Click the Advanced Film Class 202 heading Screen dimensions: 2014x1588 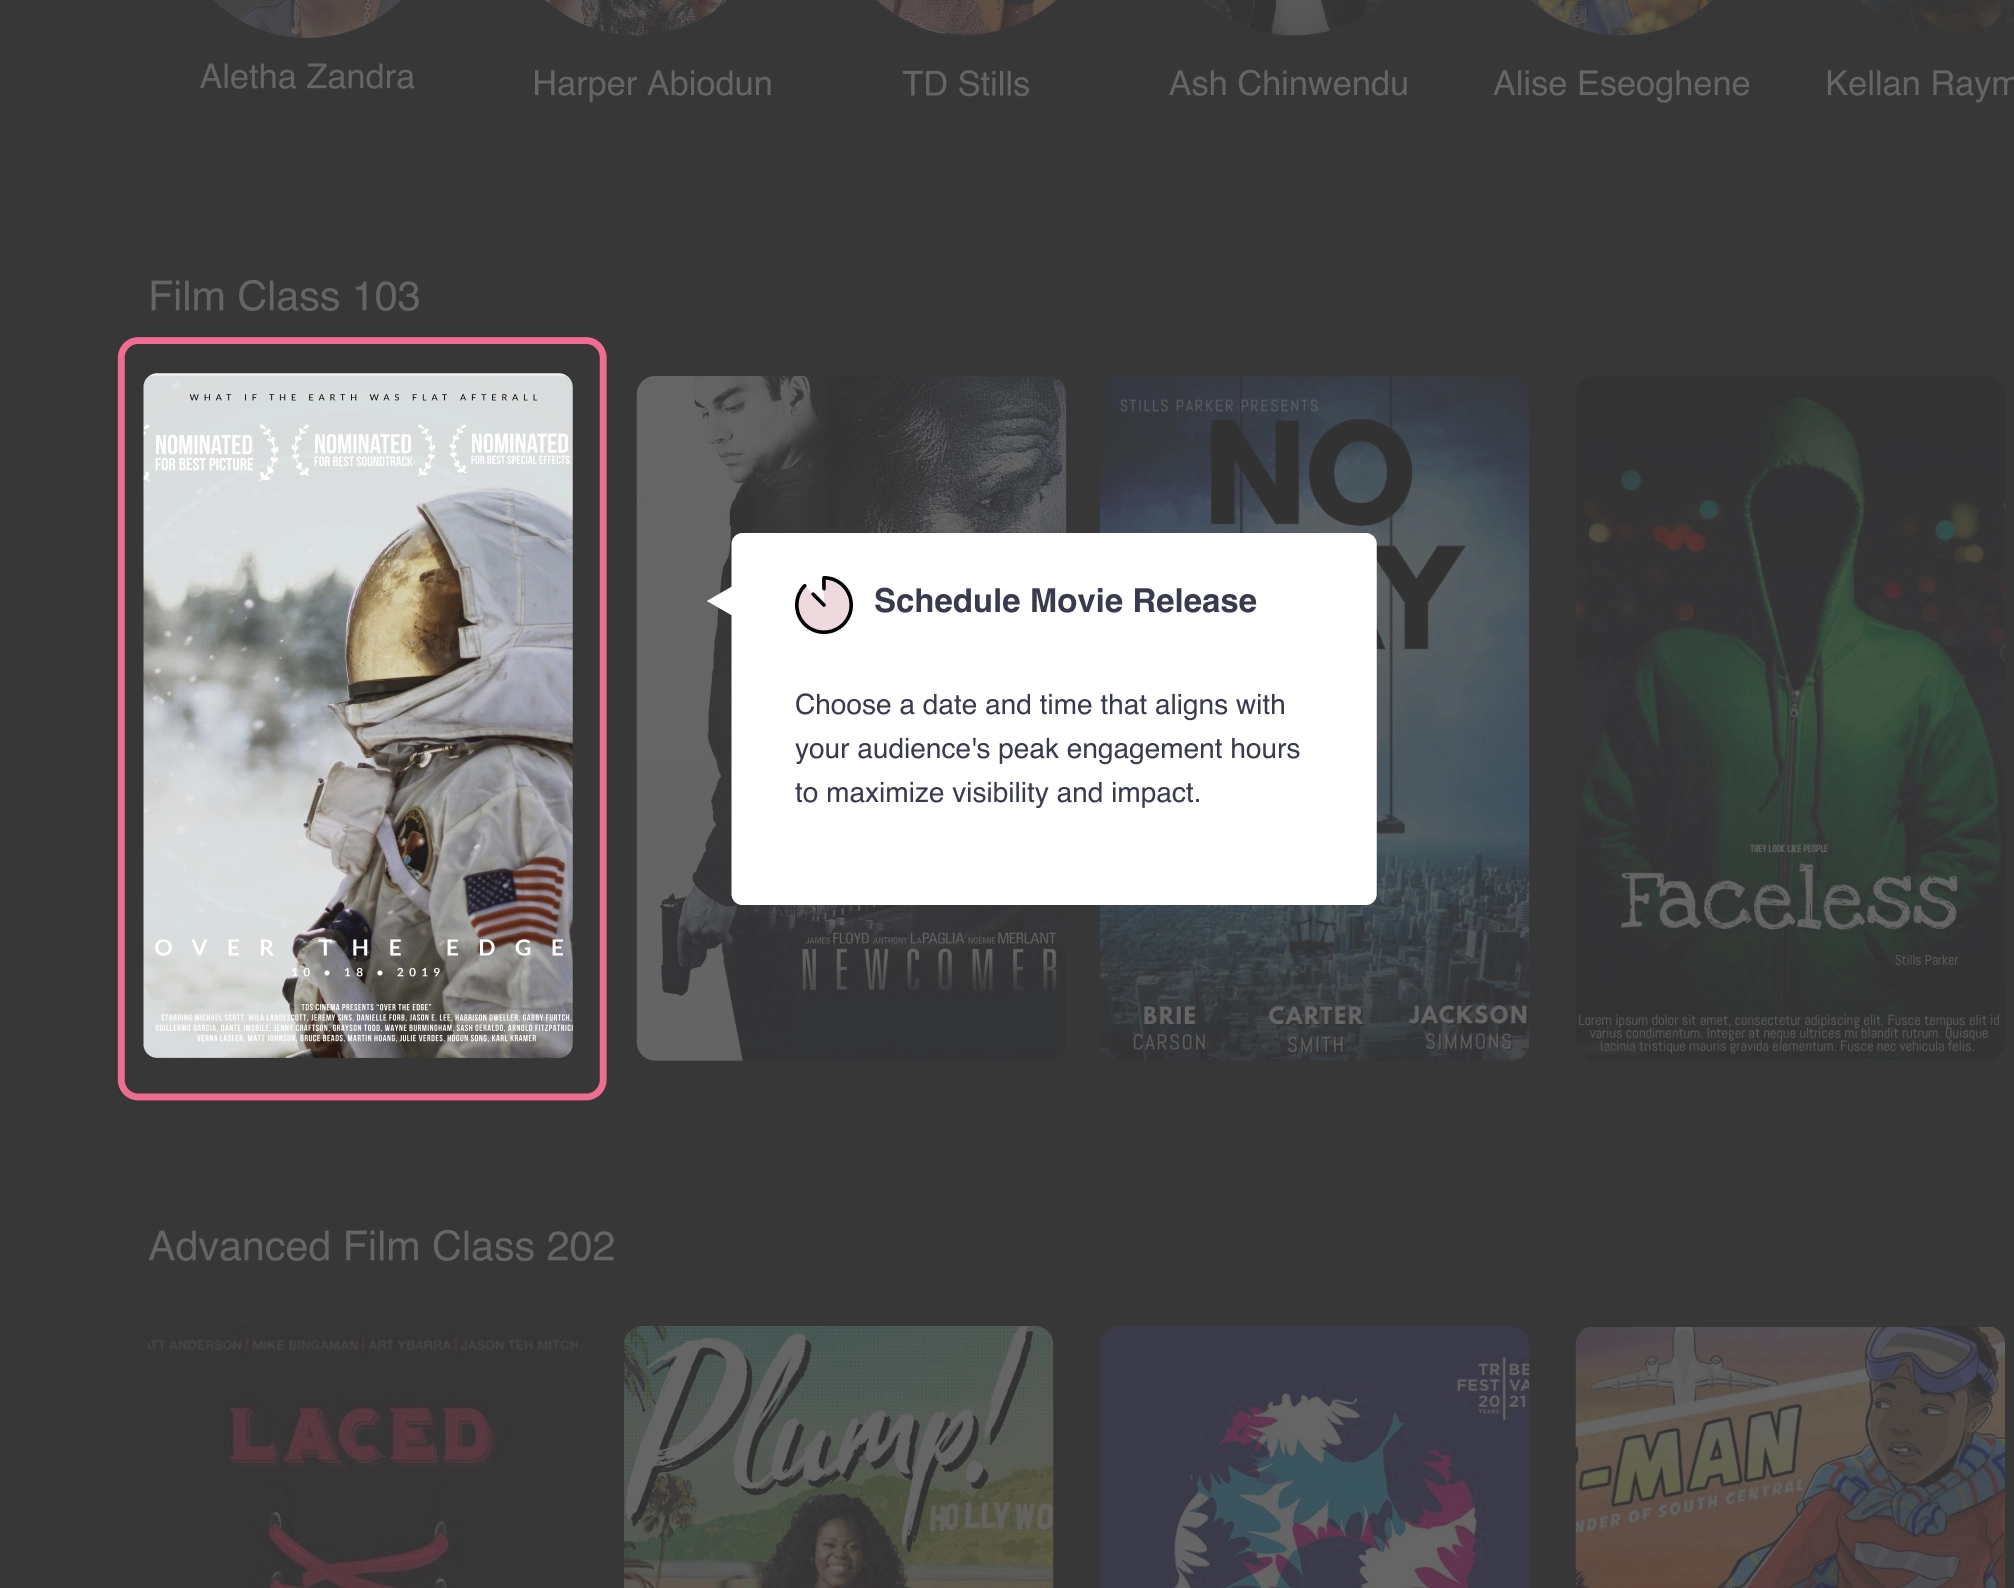point(381,1246)
